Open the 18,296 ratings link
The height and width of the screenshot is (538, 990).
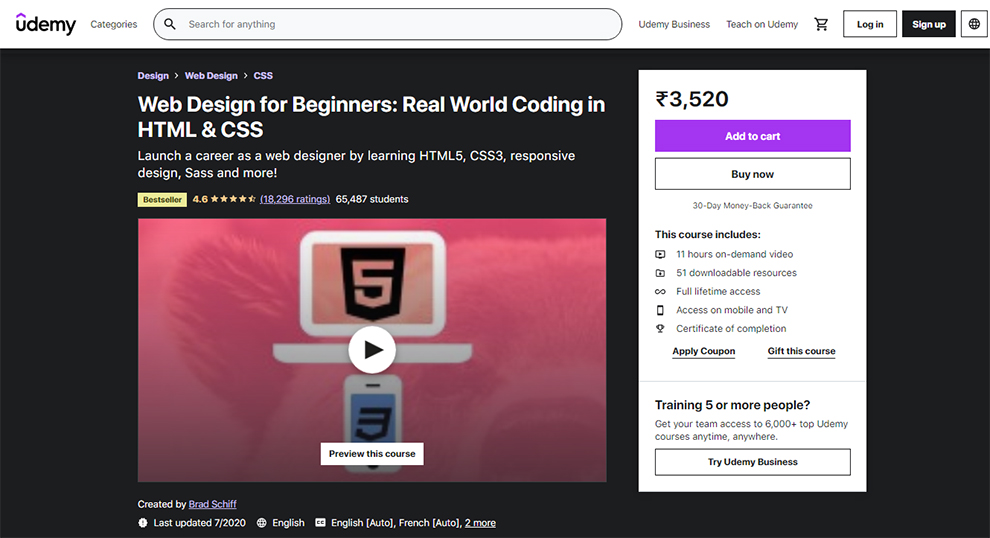(295, 199)
